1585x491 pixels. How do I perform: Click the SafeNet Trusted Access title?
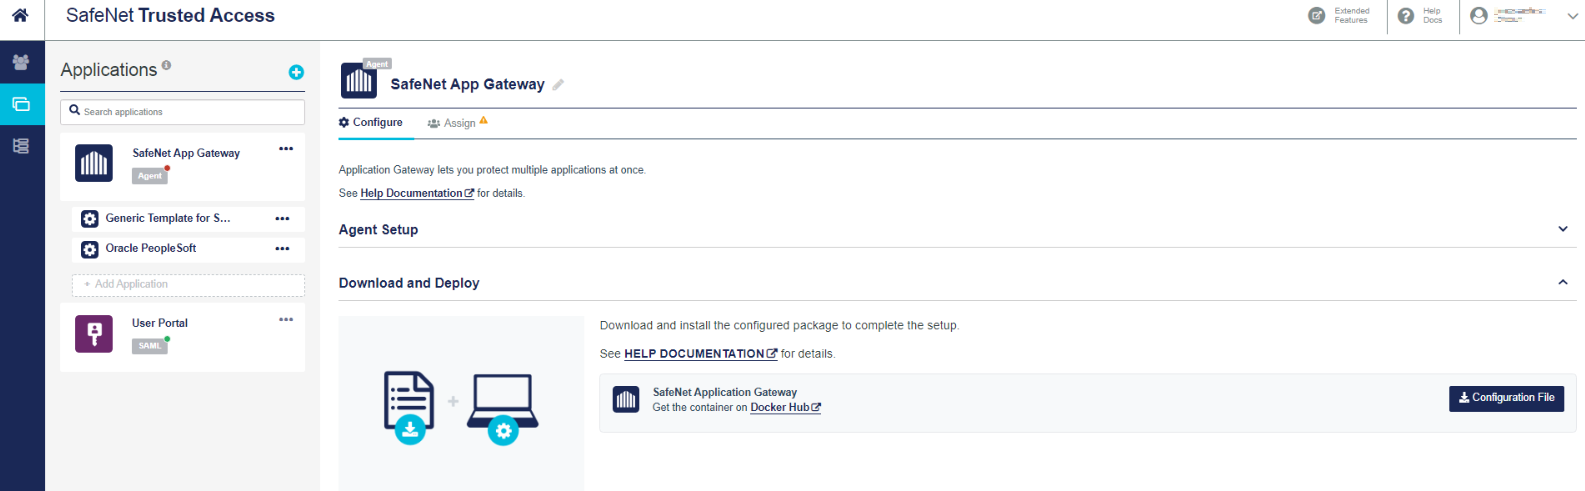170,16
